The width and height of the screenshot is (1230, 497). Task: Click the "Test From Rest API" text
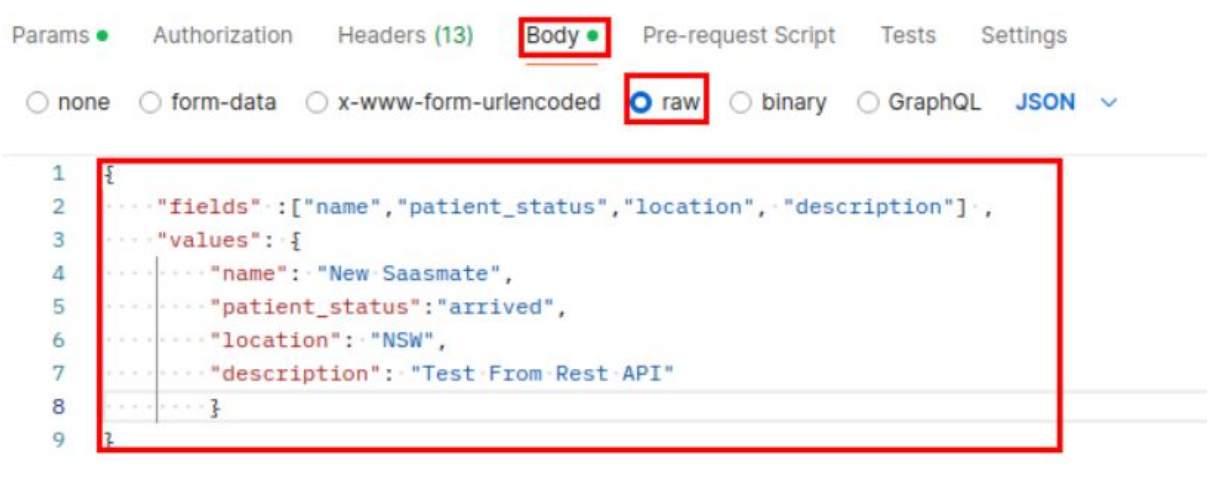(x=543, y=373)
